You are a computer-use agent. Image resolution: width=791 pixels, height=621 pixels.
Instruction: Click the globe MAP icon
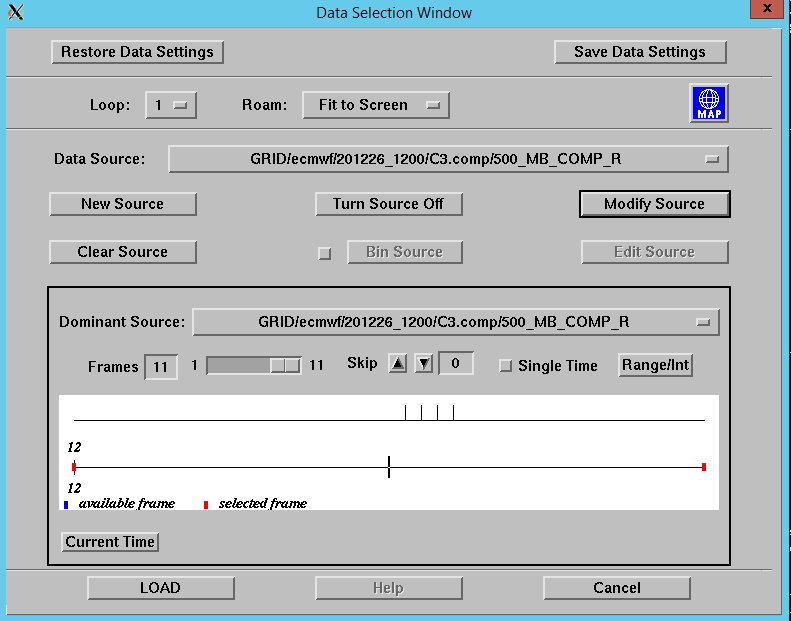(709, 104)
